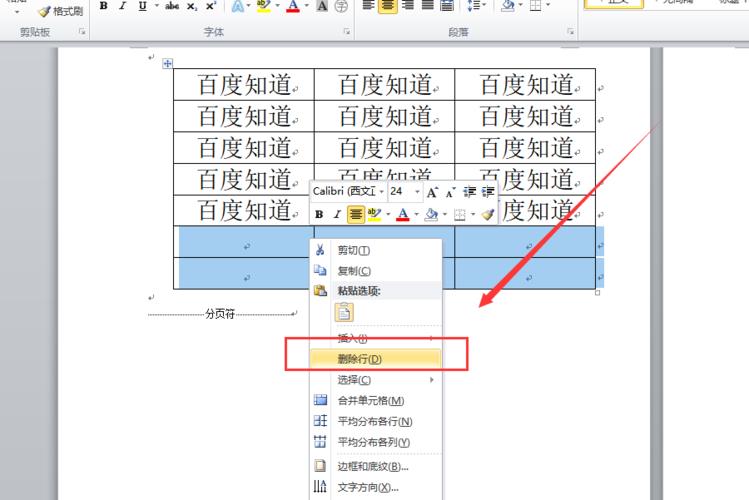Click the shrink font icon on the mini toolbar

[450, 192]
